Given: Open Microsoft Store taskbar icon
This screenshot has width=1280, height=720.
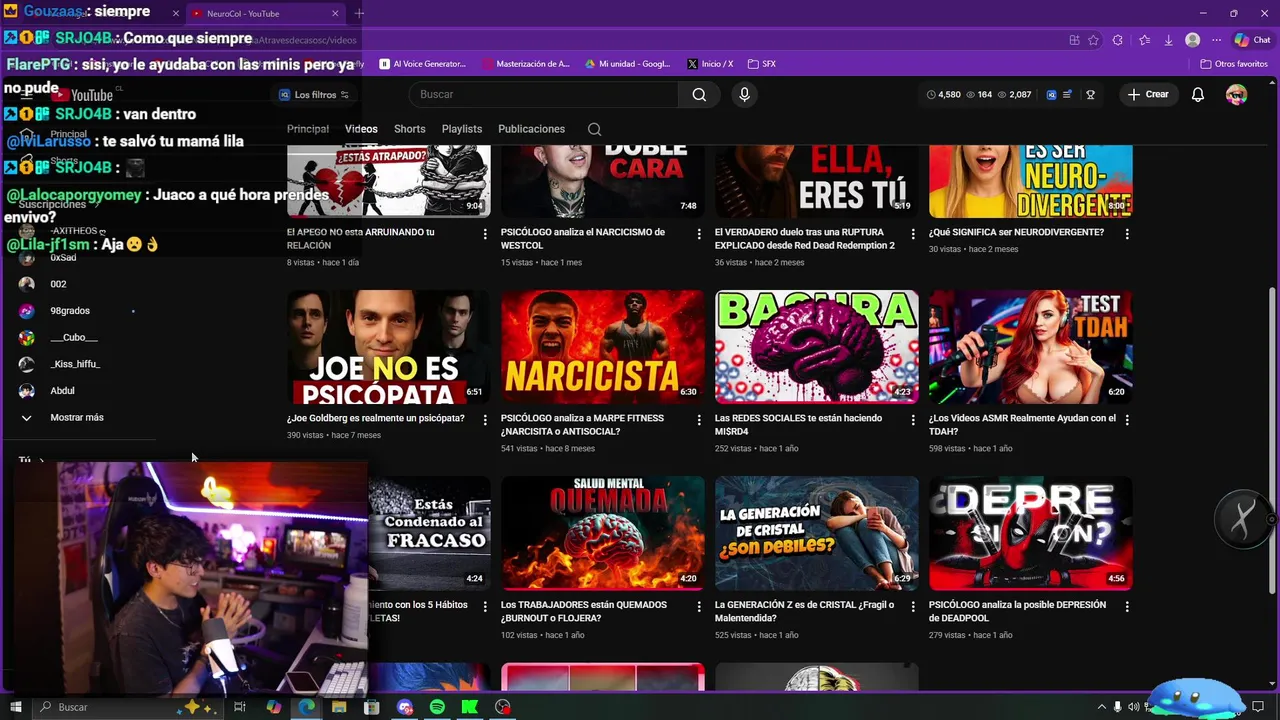Looking at the screenshot, I should [372, 707].
